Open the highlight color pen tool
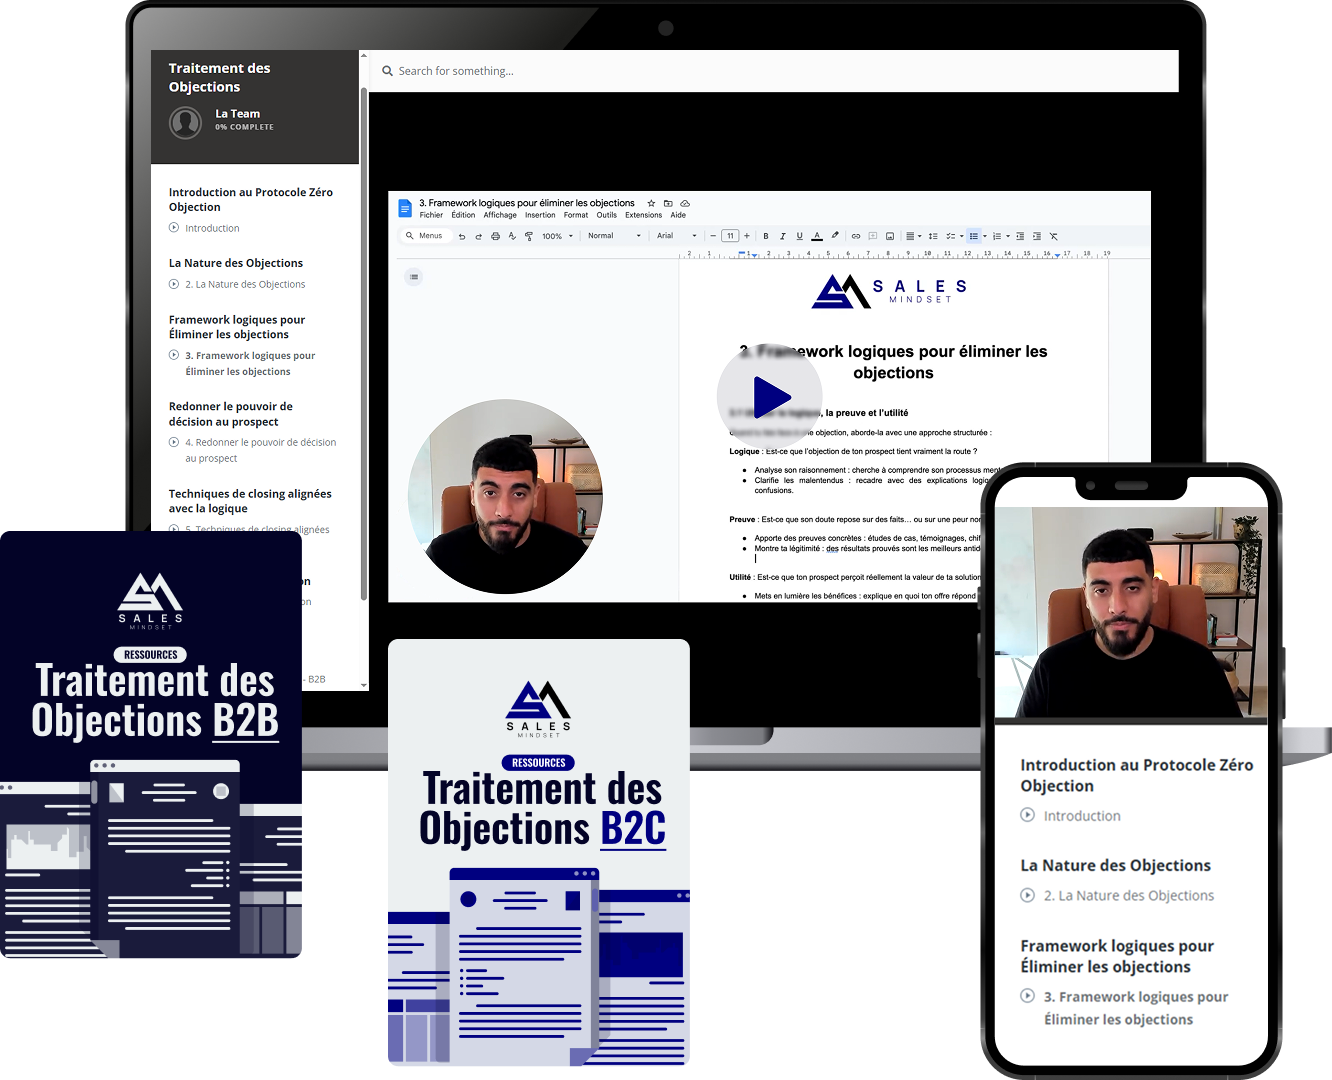This screenshot has height=1080, width=1332. coord(835,236)
